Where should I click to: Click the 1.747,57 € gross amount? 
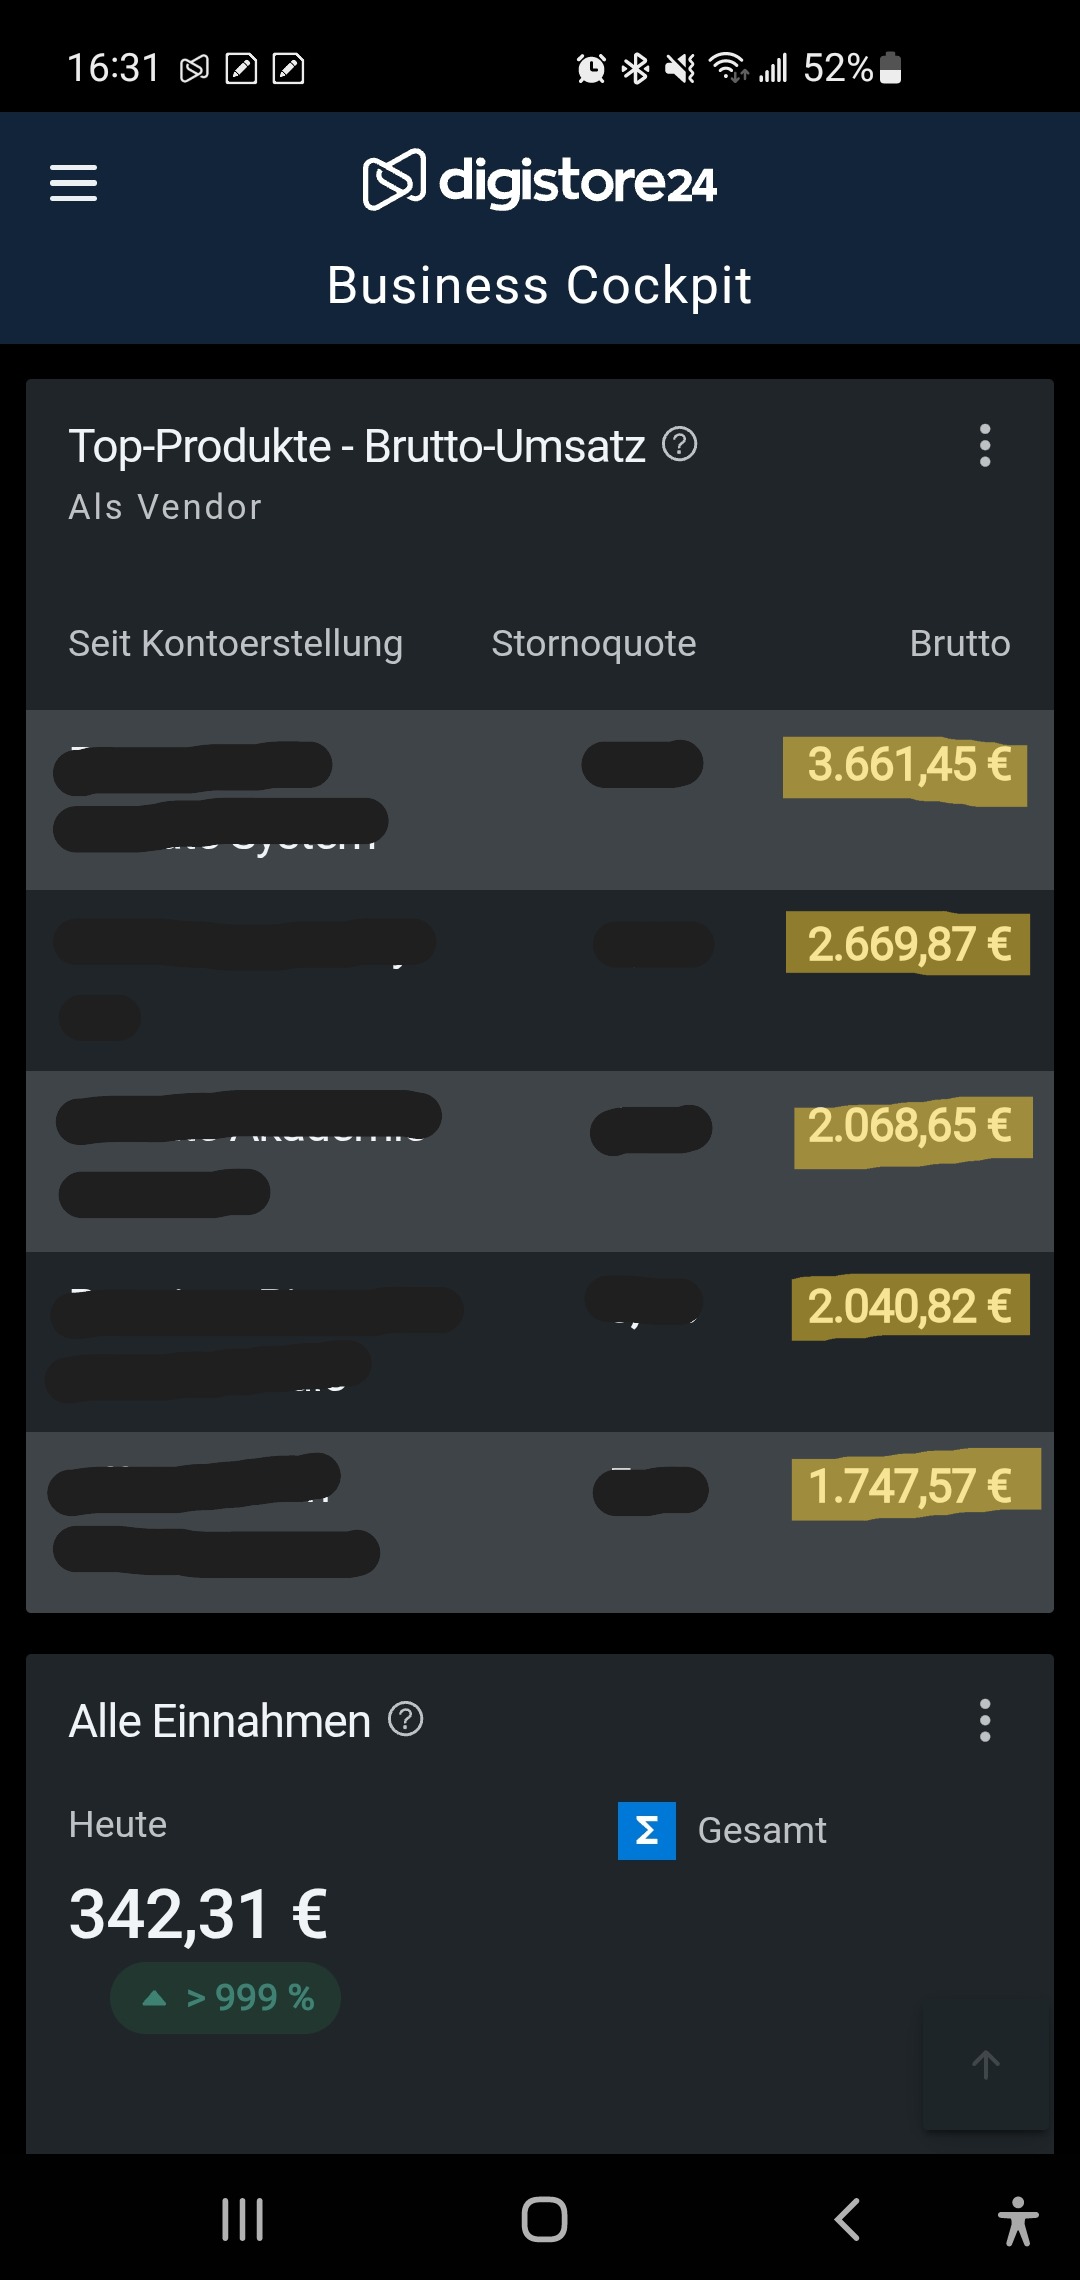pyautogui.click(x=909, y=1486)
